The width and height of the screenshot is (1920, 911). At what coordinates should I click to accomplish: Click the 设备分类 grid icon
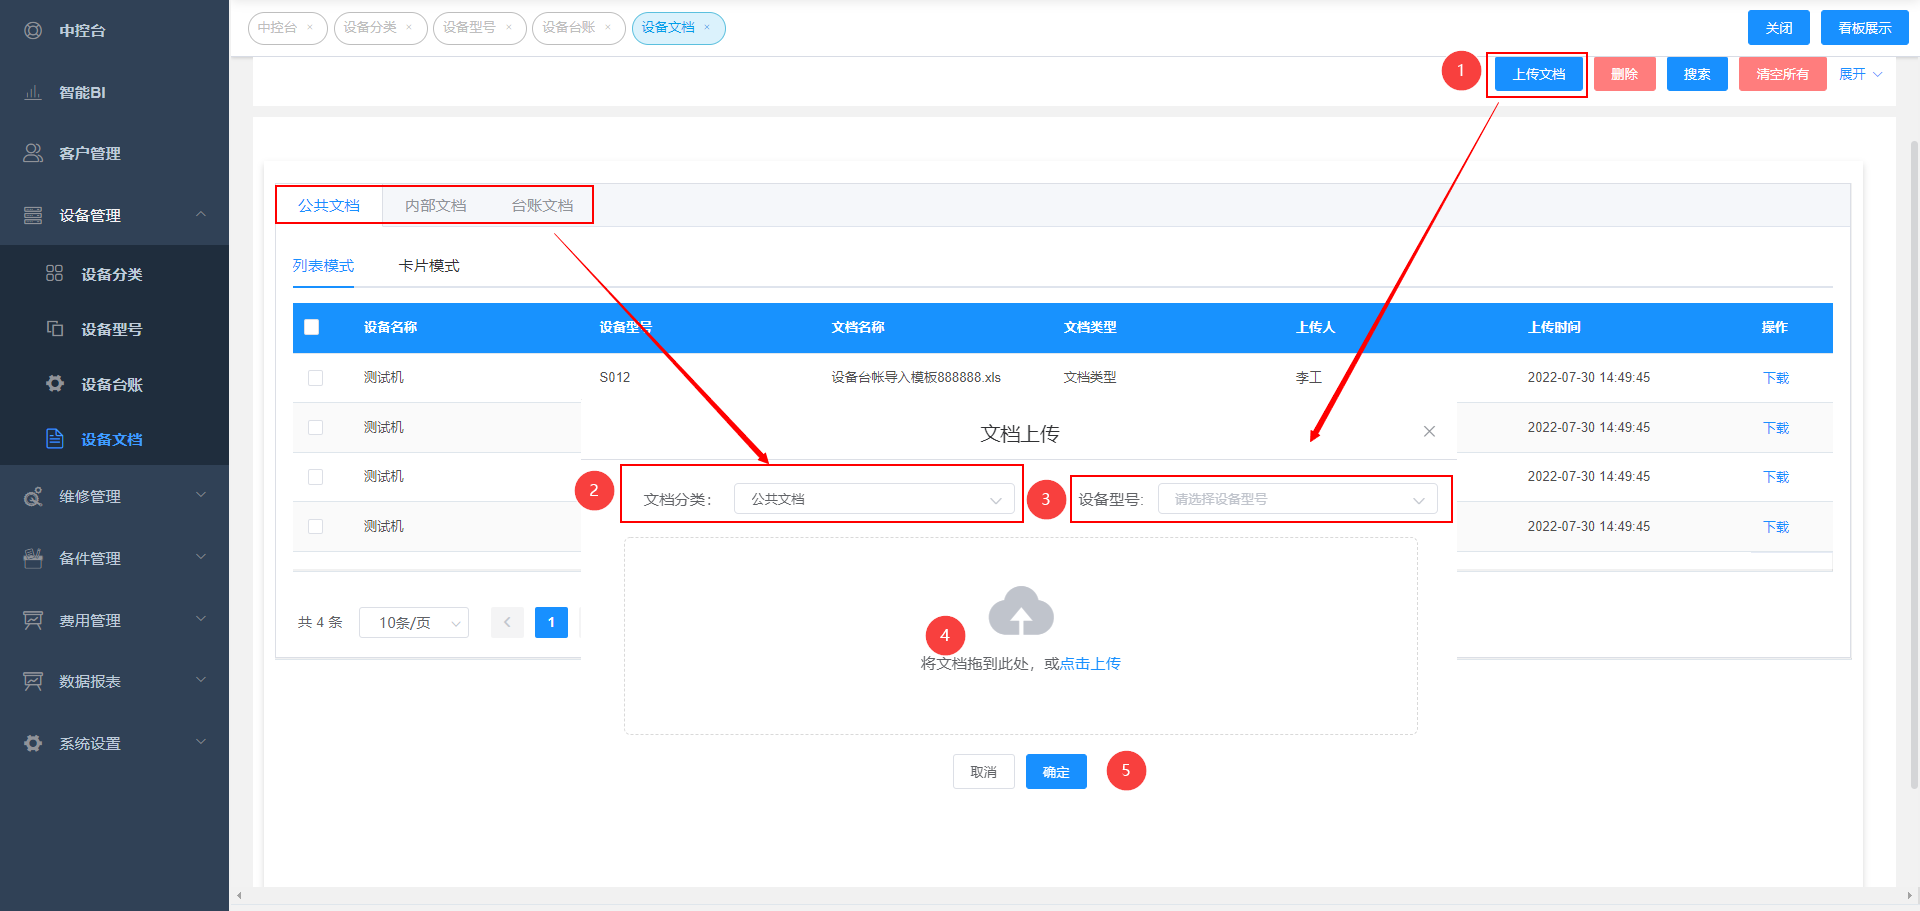click(55, 274)
